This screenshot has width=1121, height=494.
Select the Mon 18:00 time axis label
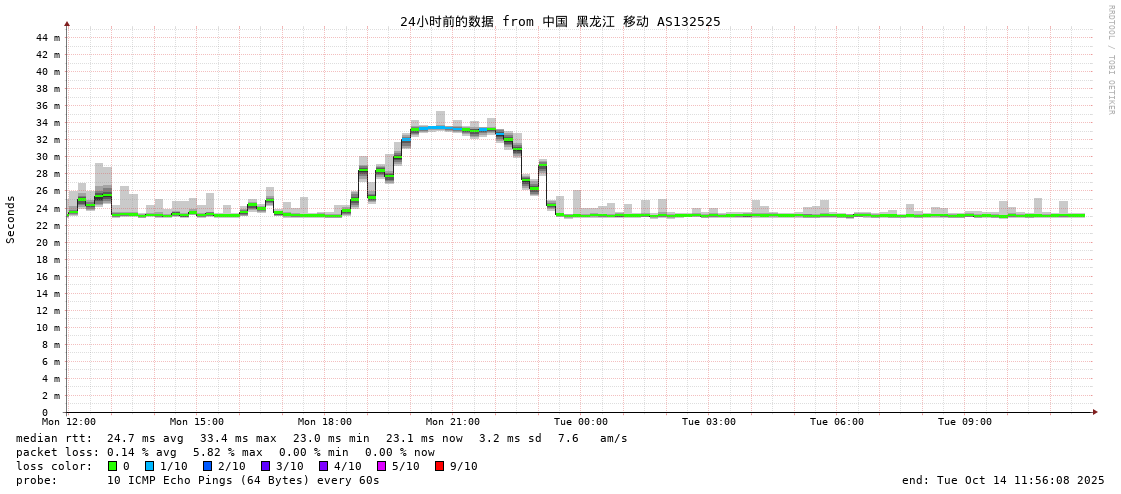click(x=325, y=422)
